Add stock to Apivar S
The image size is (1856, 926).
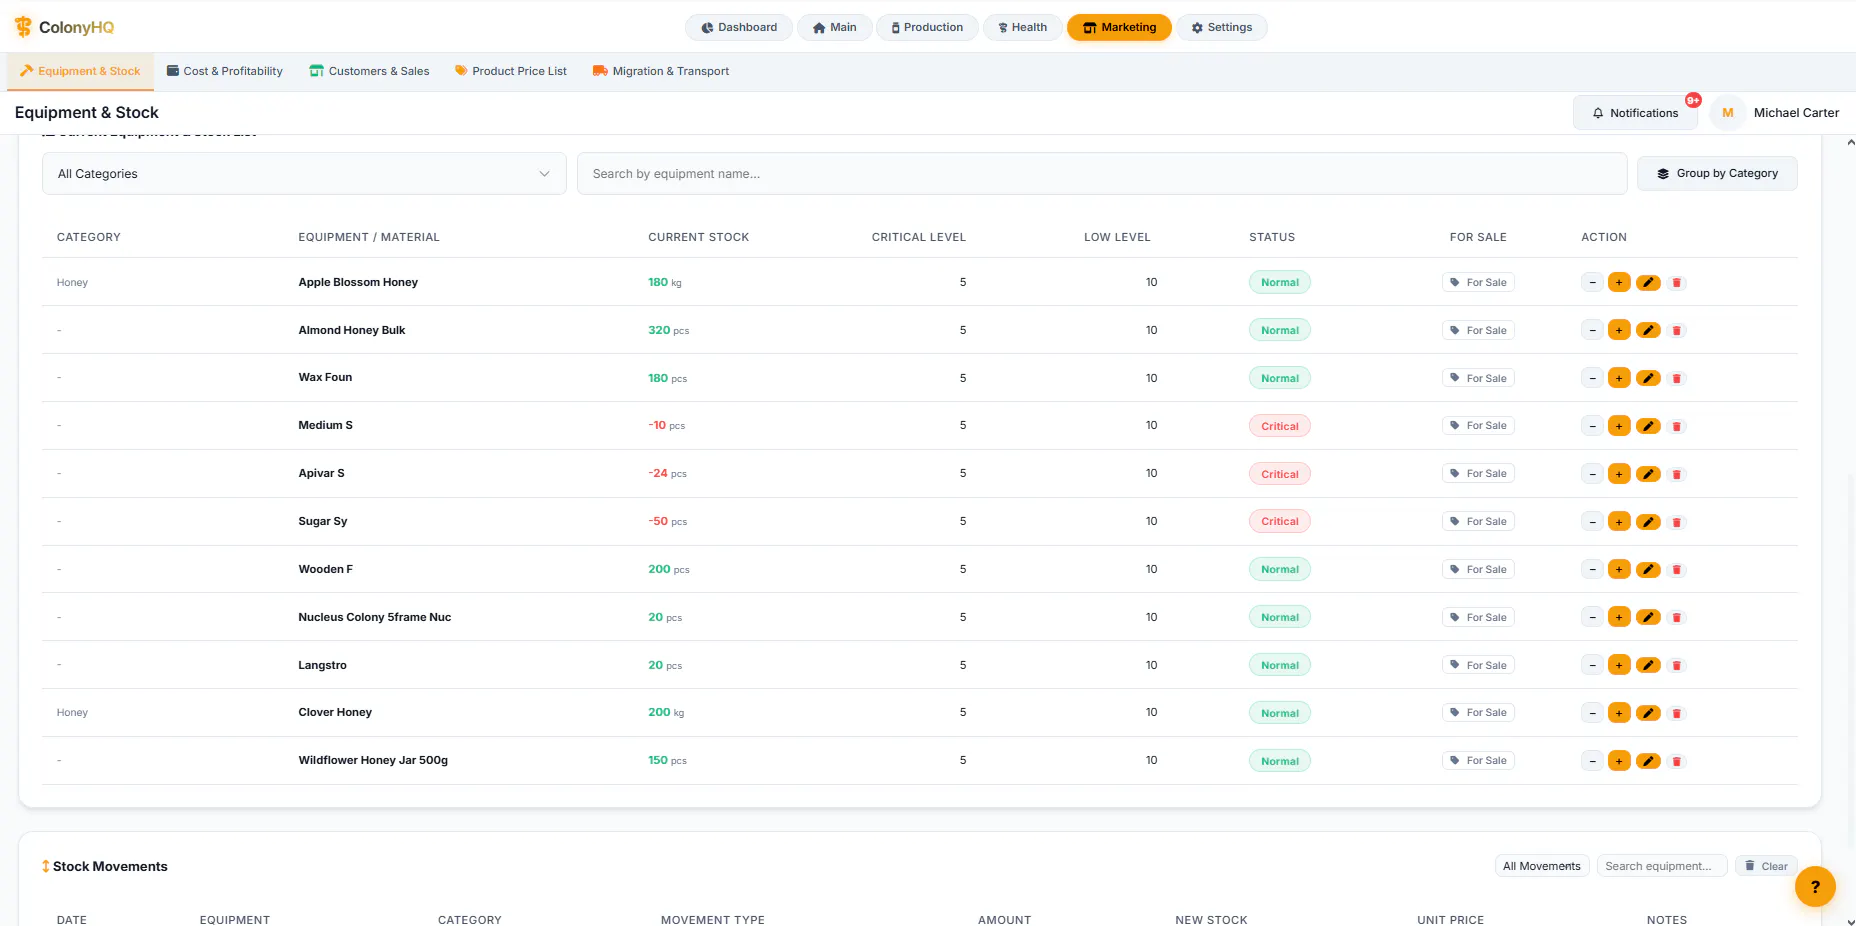pyautogui.click(x=1619, y=474)
